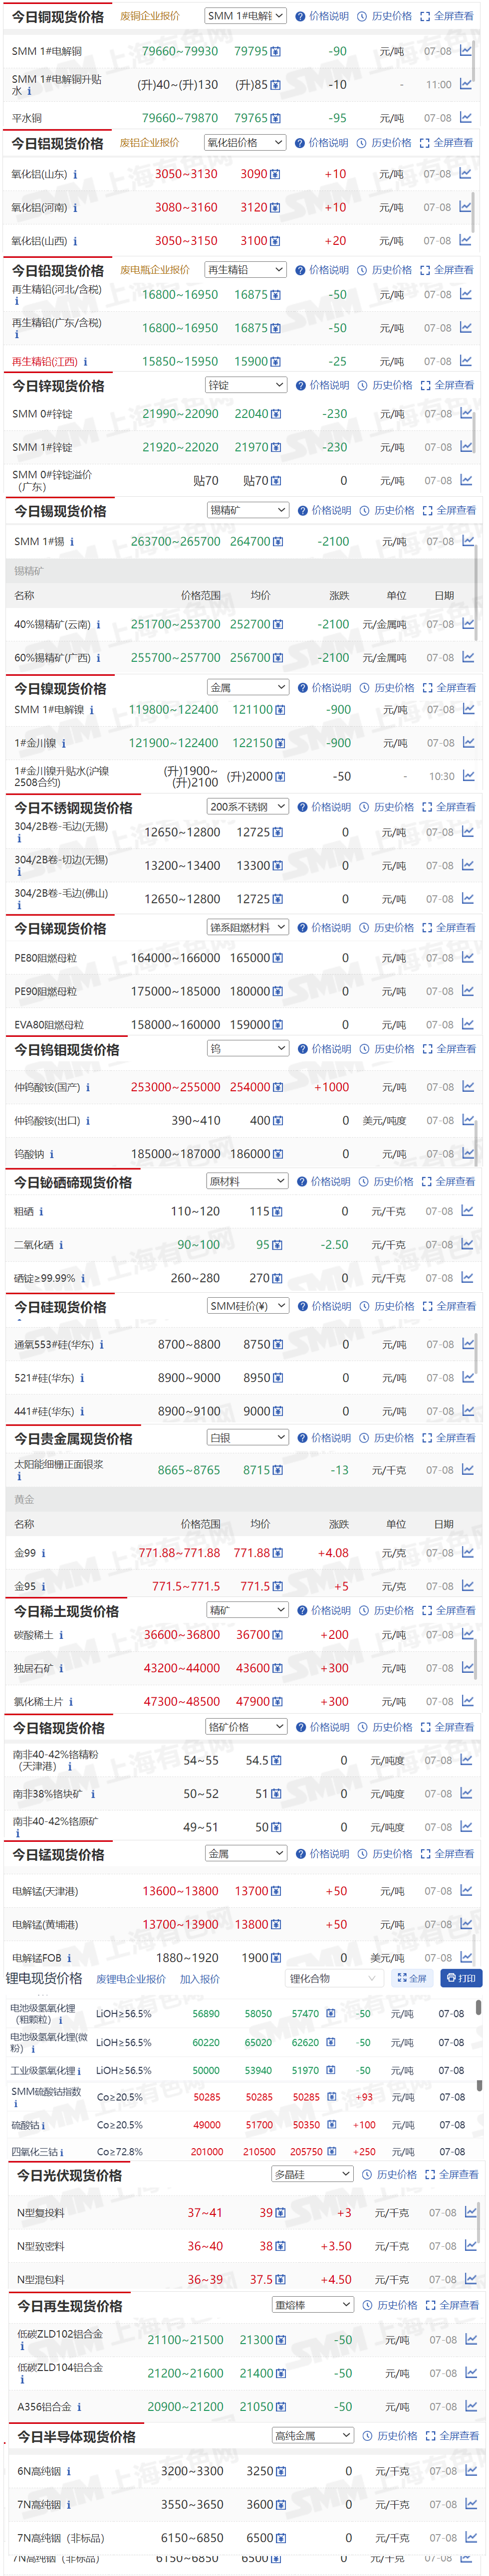This screenshot has height=2576, width=489.
Task: Open the 200系不锈钢 dropdown
Action: click(x=248, y=806)
